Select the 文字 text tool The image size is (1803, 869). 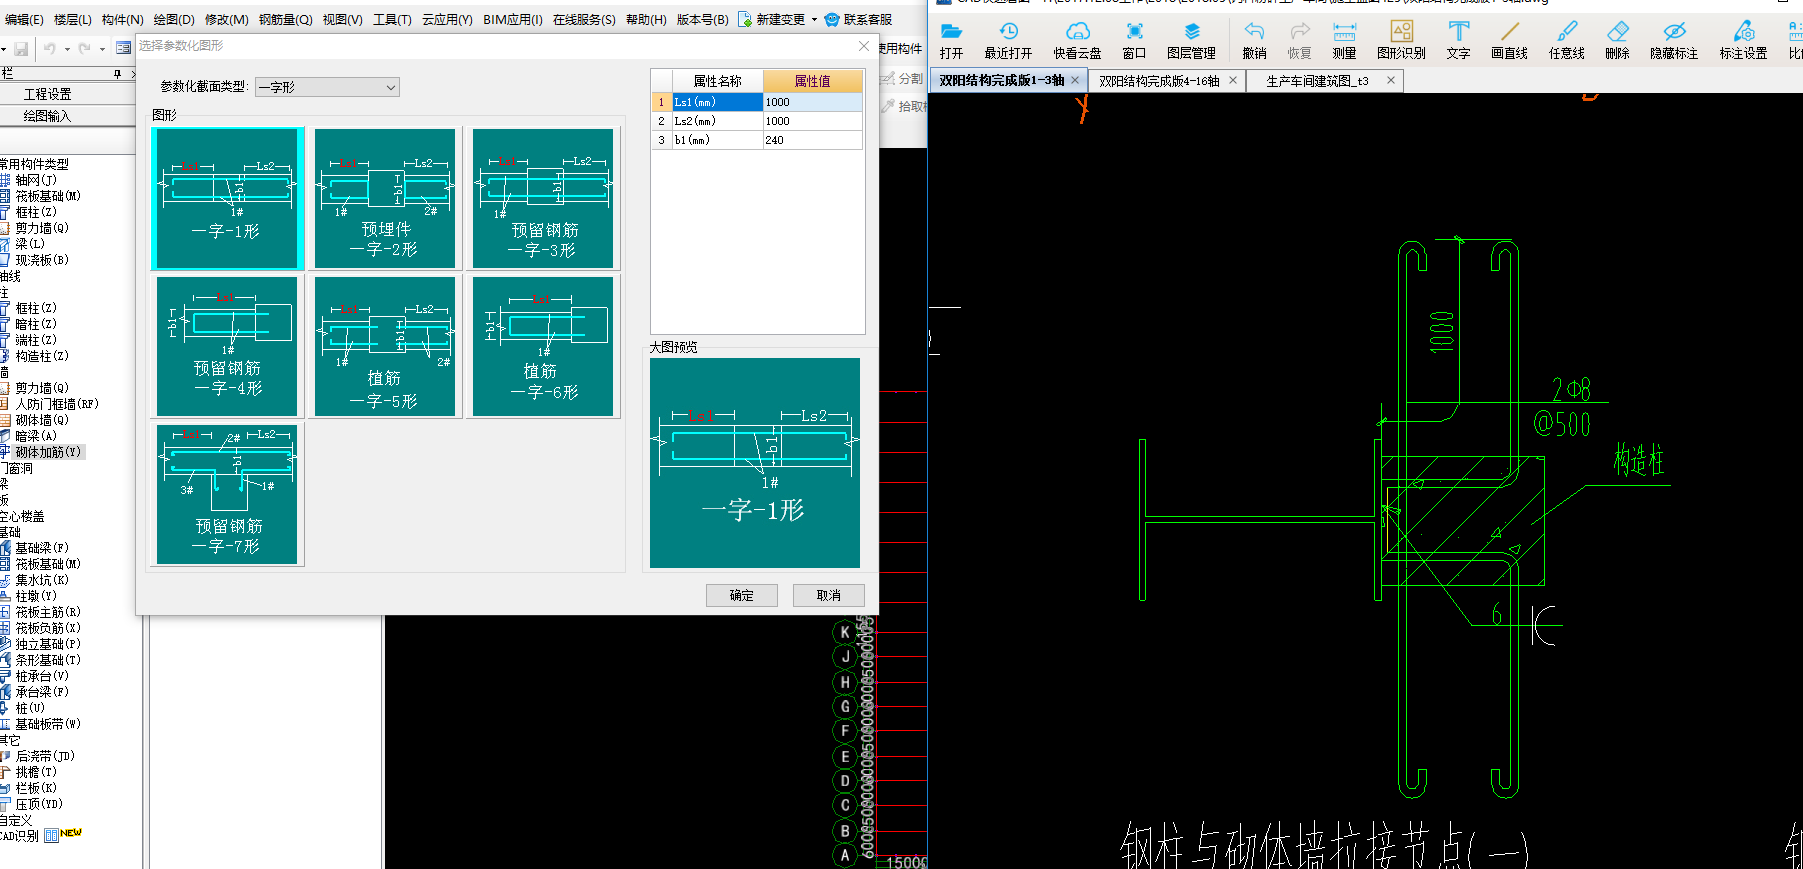1458,40
